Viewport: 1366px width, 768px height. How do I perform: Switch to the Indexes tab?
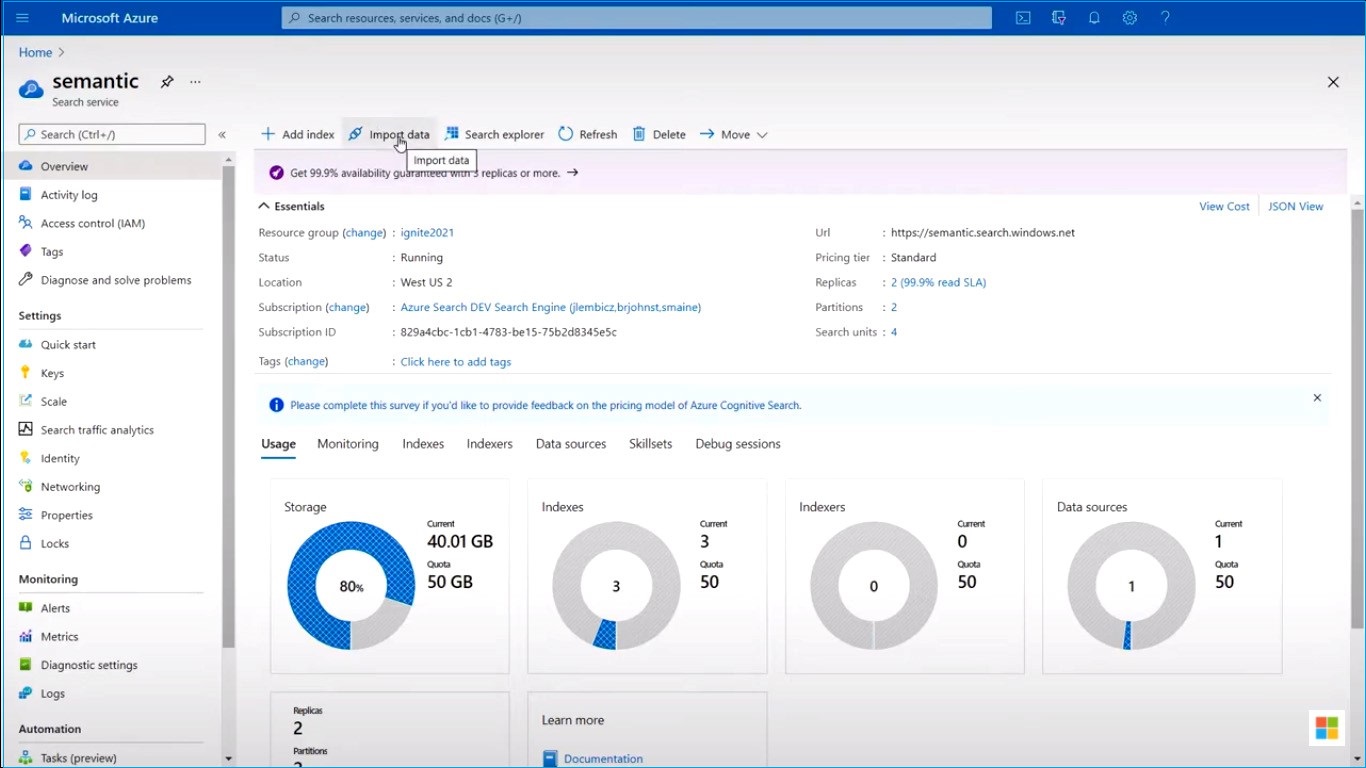click(x=423, y=444)
